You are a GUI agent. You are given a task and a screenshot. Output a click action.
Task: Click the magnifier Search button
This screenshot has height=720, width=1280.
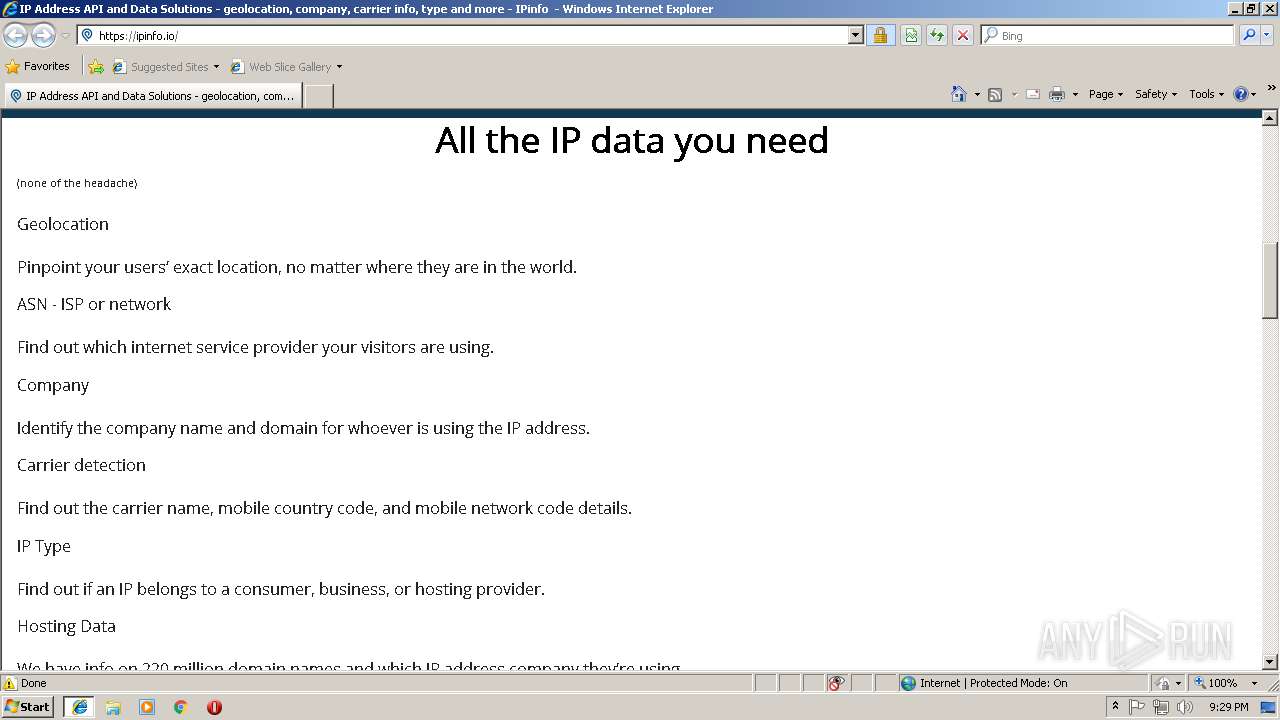1249,35
